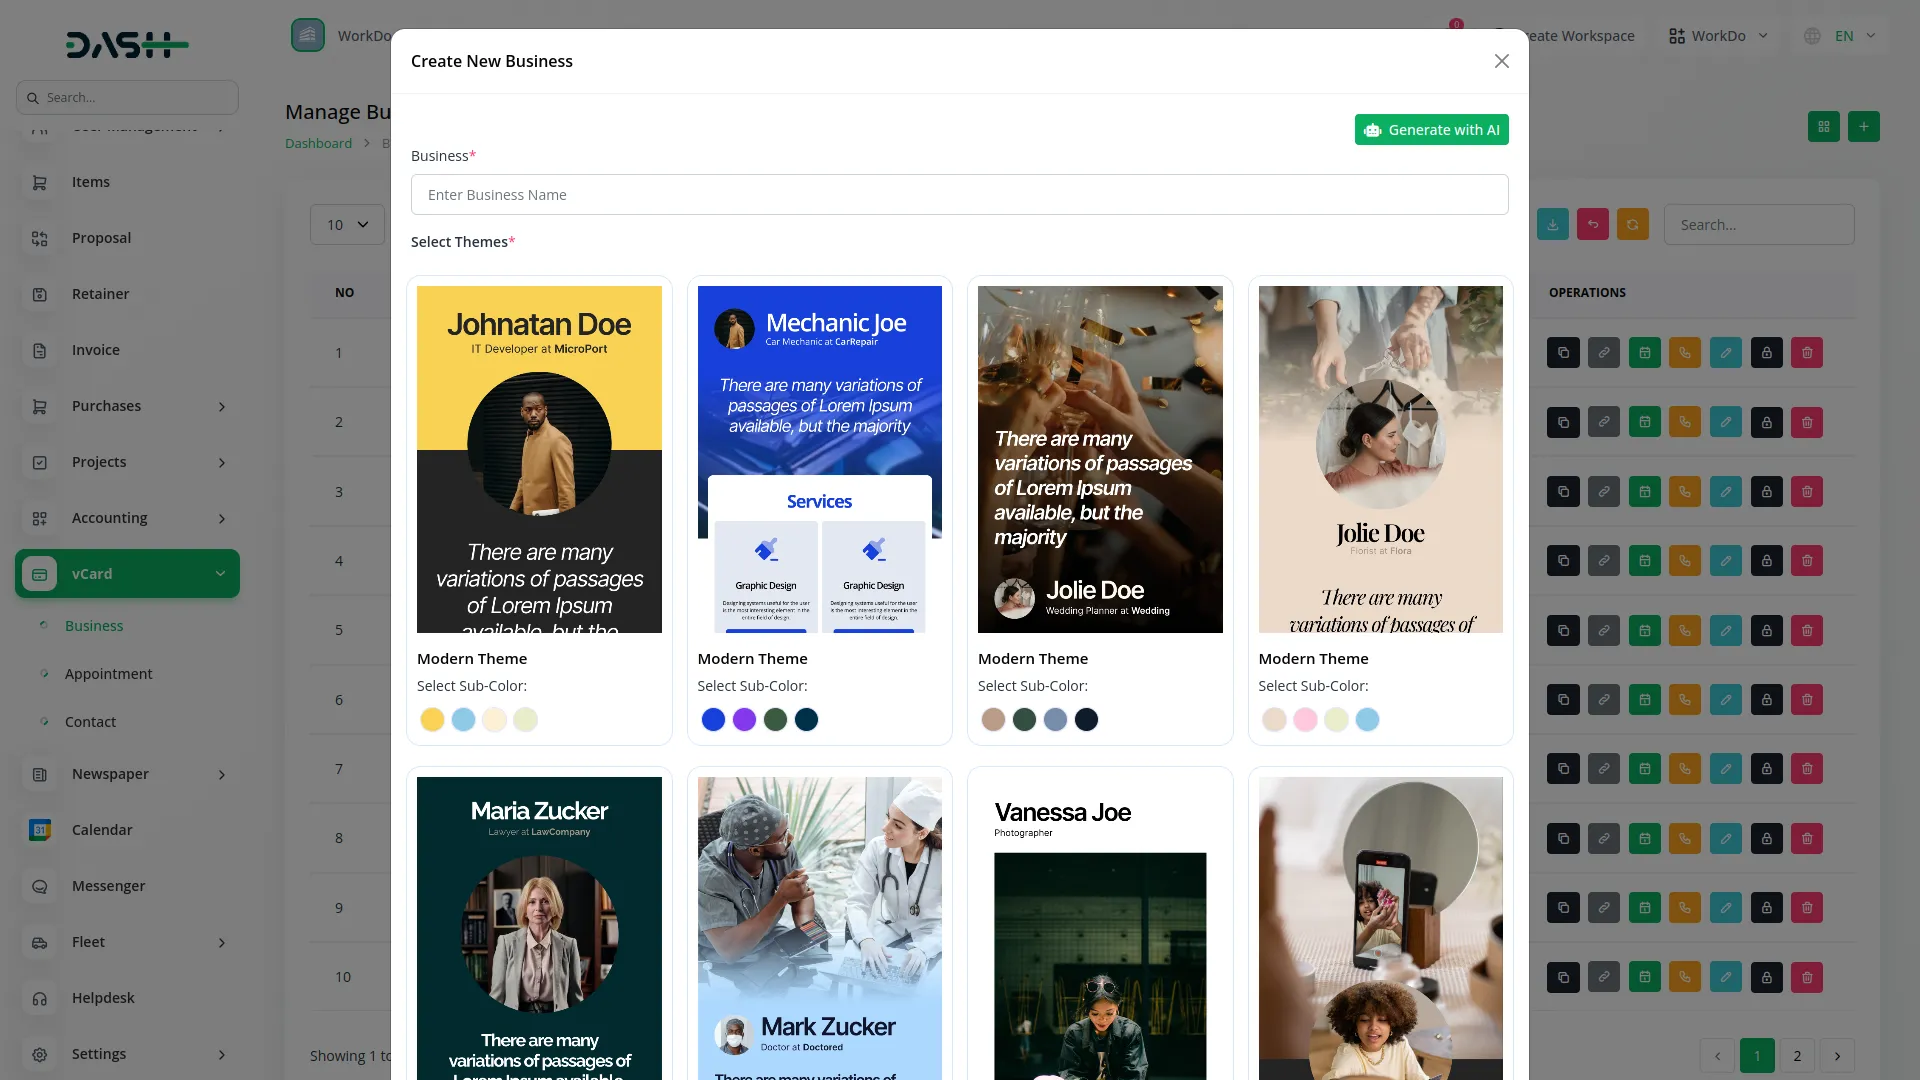The width and height of the screenshot is (1920, 1080).
Task: Open the entries-per-page dropdown showing 10
Action: pyautogui.click(x=347, y=225)
